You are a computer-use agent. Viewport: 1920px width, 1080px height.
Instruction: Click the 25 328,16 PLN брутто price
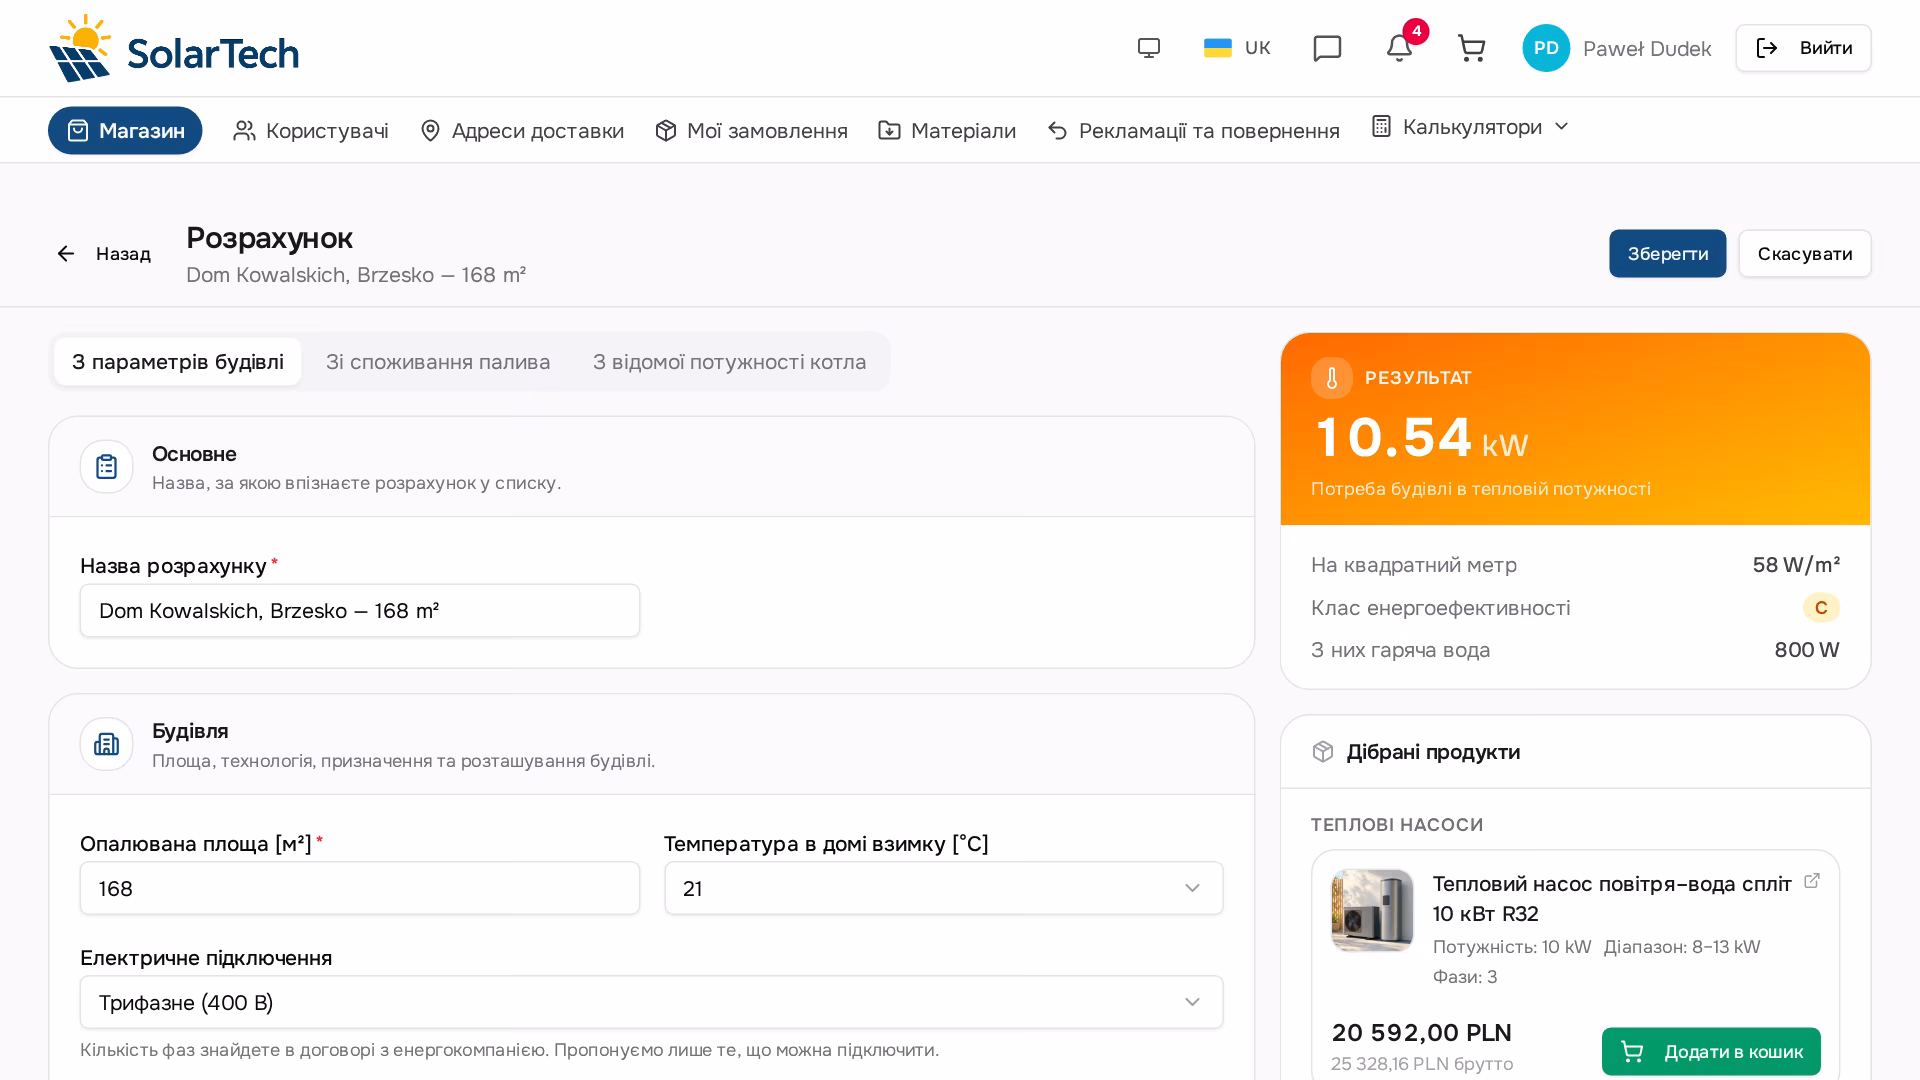point(1422,1064)
